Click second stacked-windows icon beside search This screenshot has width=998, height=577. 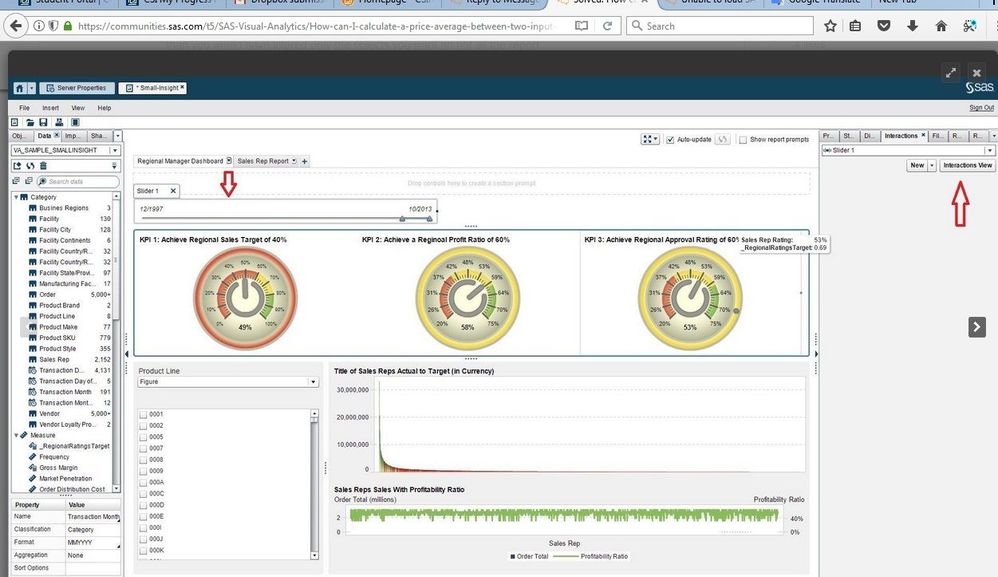28,181
